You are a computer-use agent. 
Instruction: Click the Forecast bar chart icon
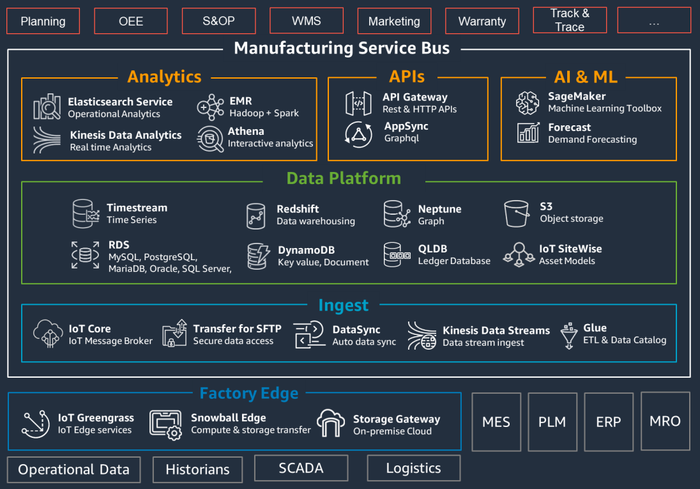click(x=528, y=133)
